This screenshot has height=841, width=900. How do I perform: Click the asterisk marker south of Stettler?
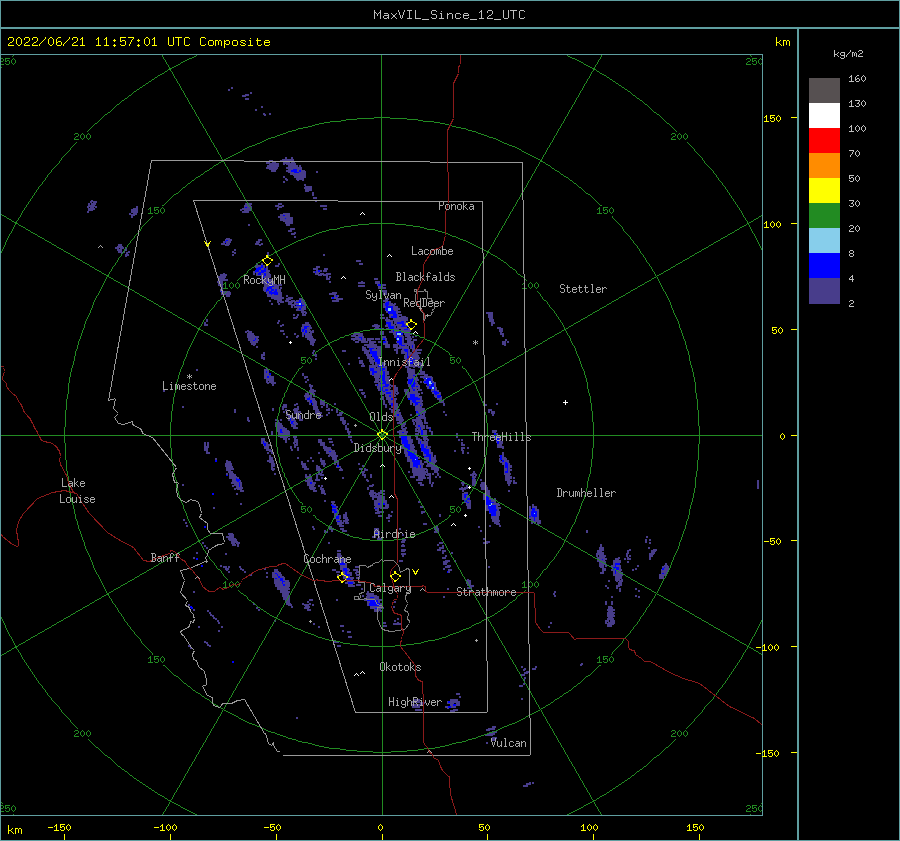point(475,343)
